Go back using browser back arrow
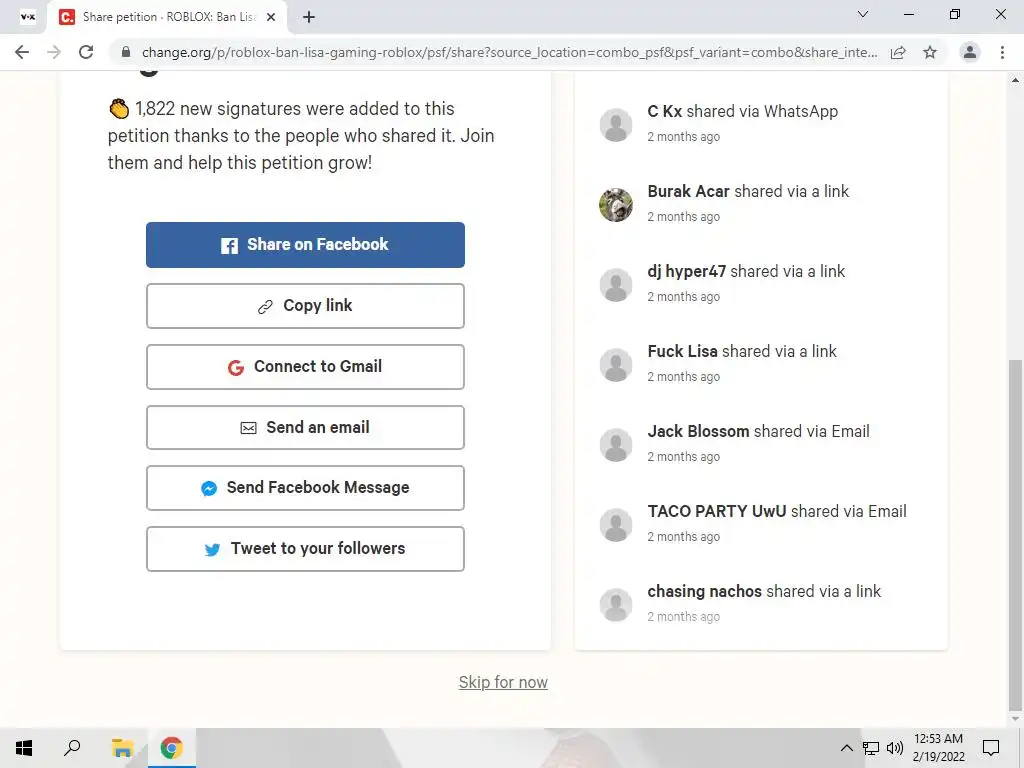The image size is (1024, 768). coord(22,52)
